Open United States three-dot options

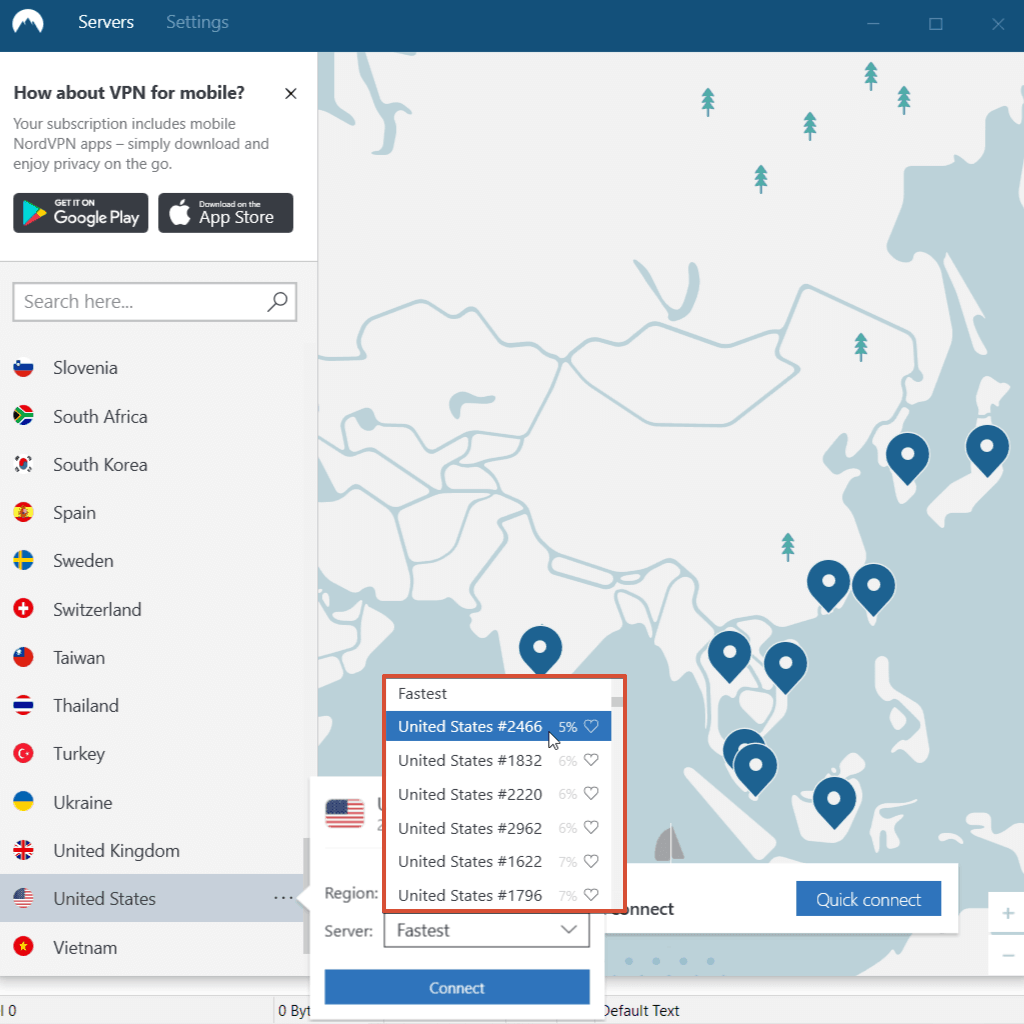(x=283, y=899)
